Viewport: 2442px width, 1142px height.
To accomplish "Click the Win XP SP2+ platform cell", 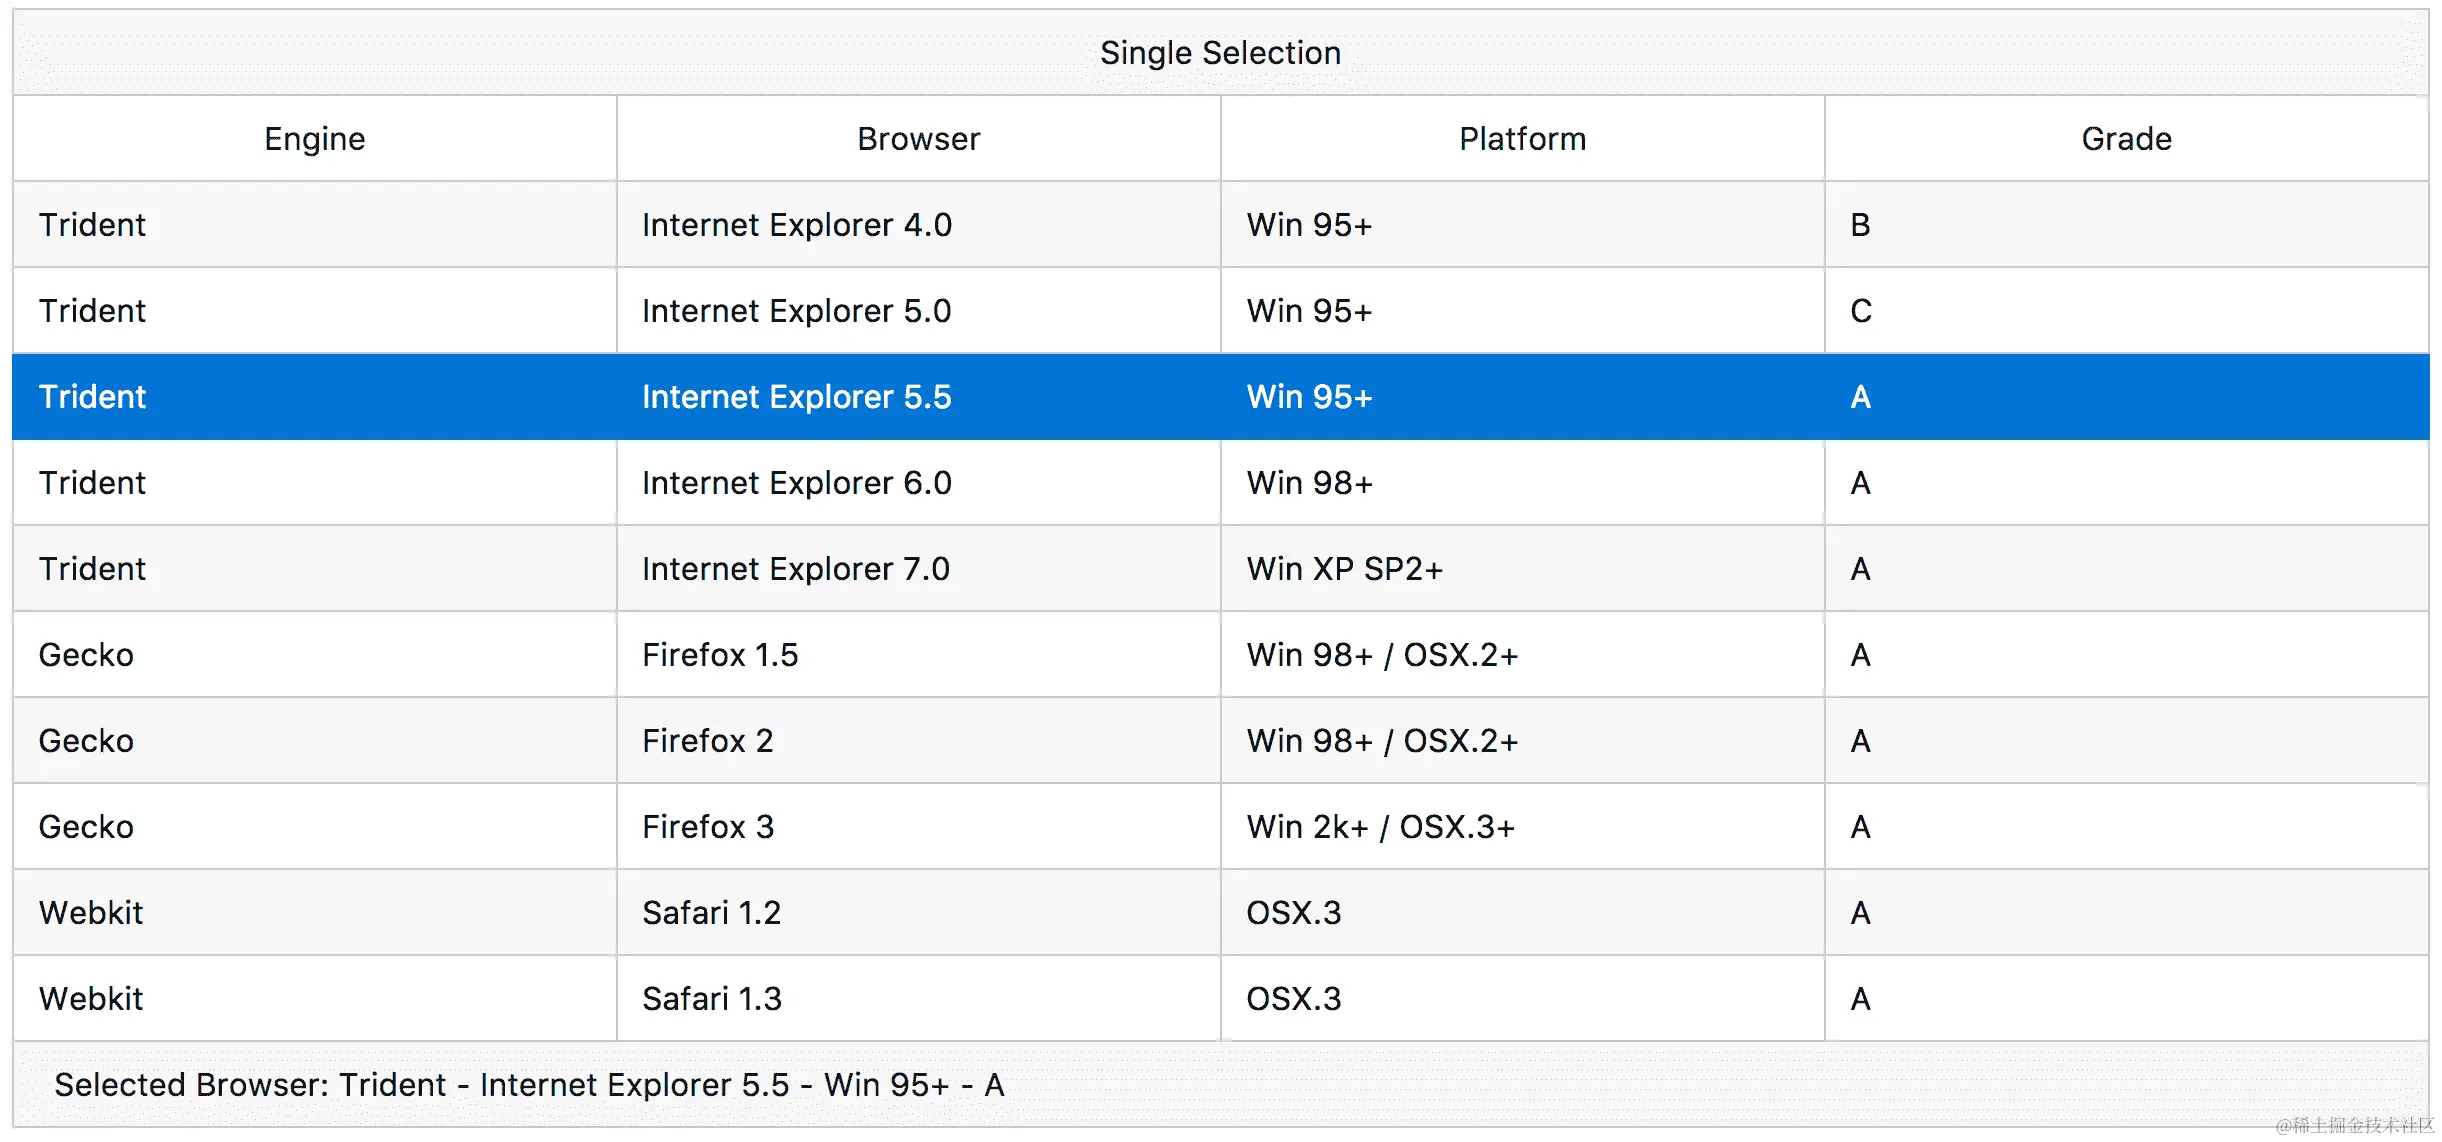I will point(1344,569).
